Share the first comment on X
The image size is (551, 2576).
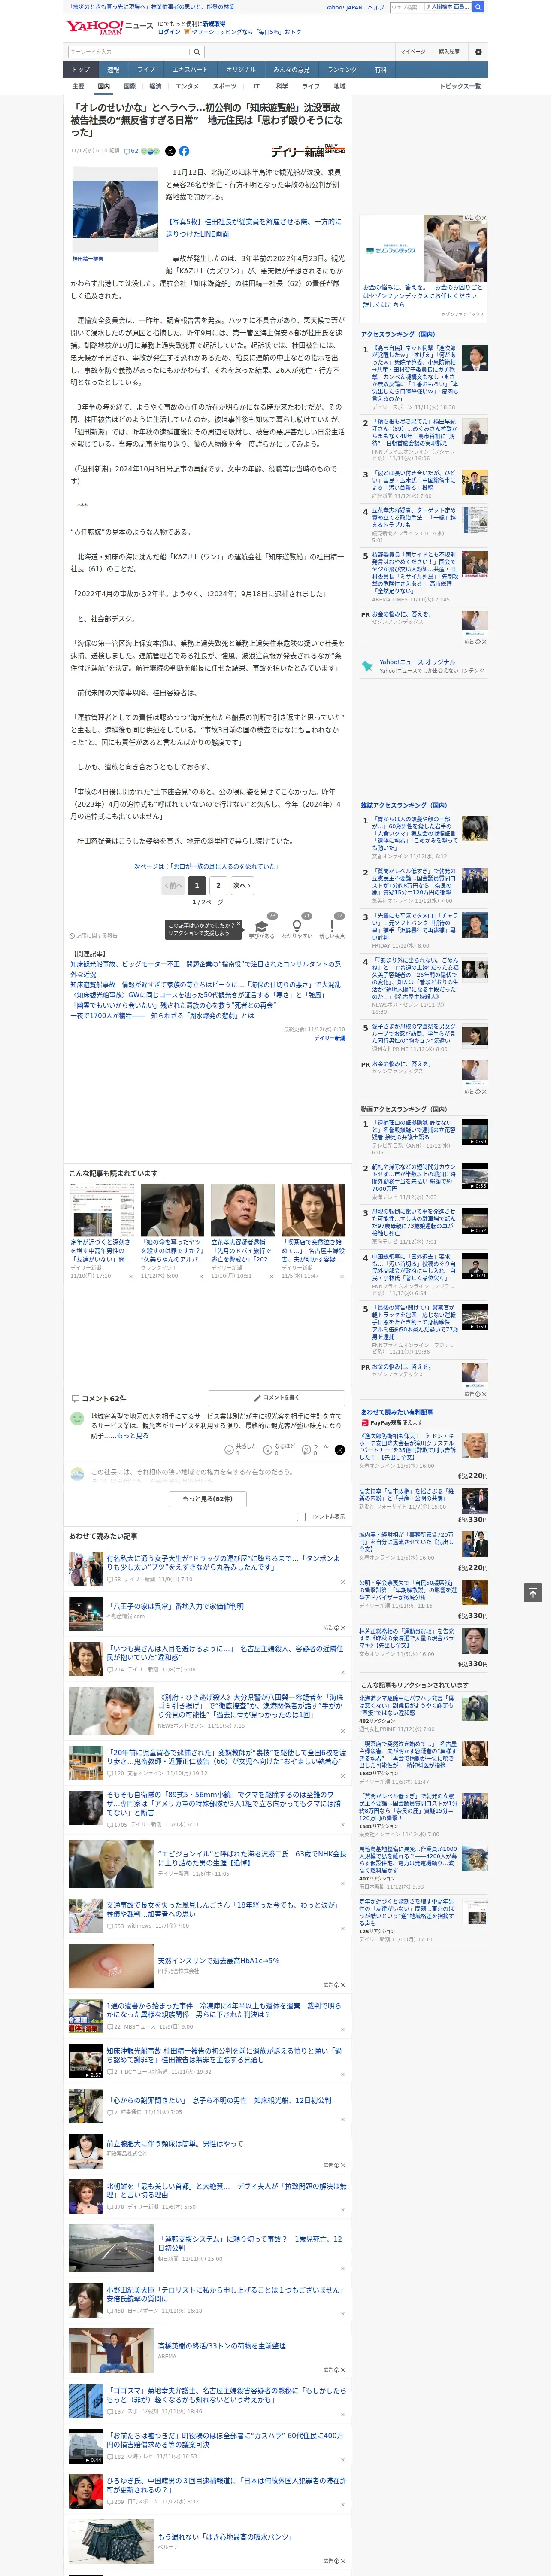[x=339, y=1449]
